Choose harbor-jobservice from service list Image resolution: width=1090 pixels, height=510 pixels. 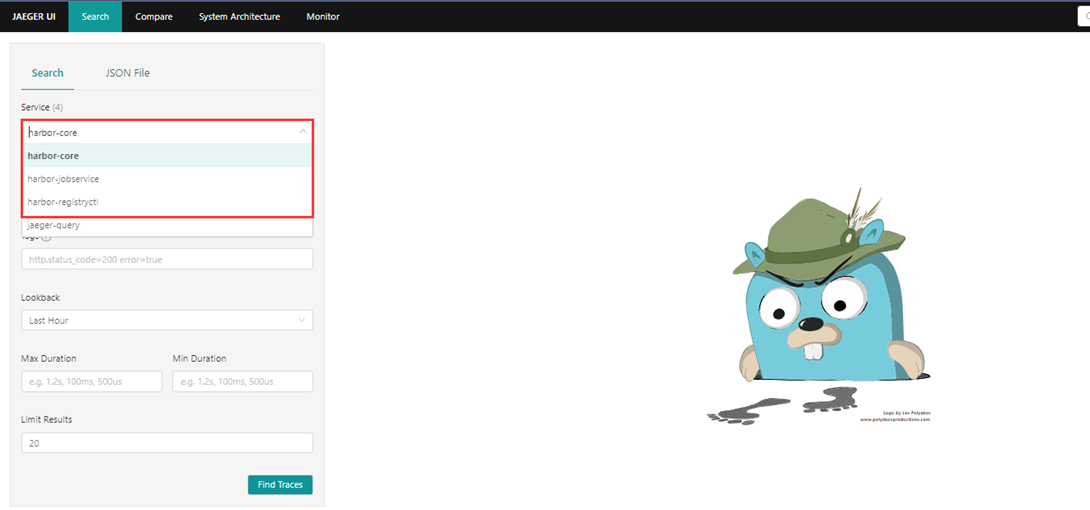click(167, 179)
